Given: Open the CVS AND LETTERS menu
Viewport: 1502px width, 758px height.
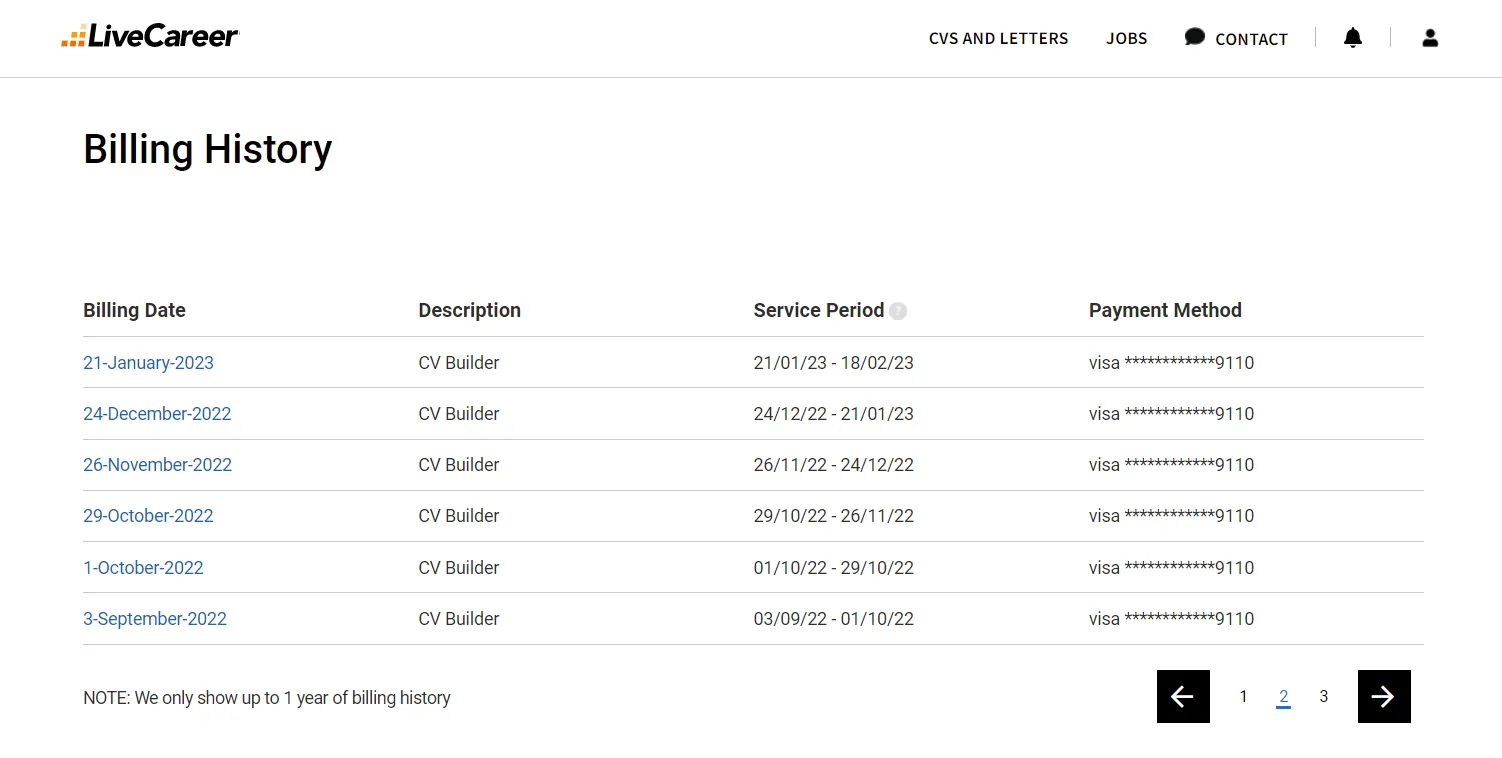Looking at the screenshot, I should [x=998, y=39].
